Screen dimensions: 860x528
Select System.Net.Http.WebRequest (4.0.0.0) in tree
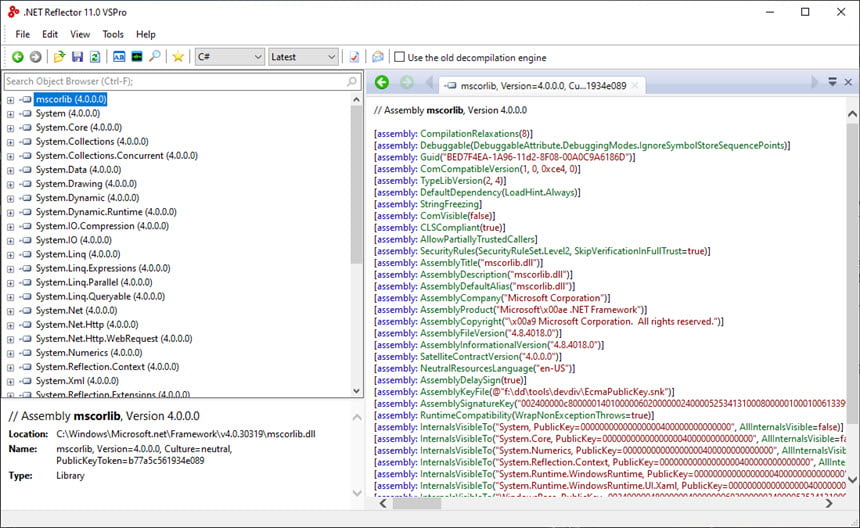pos(114,339)
